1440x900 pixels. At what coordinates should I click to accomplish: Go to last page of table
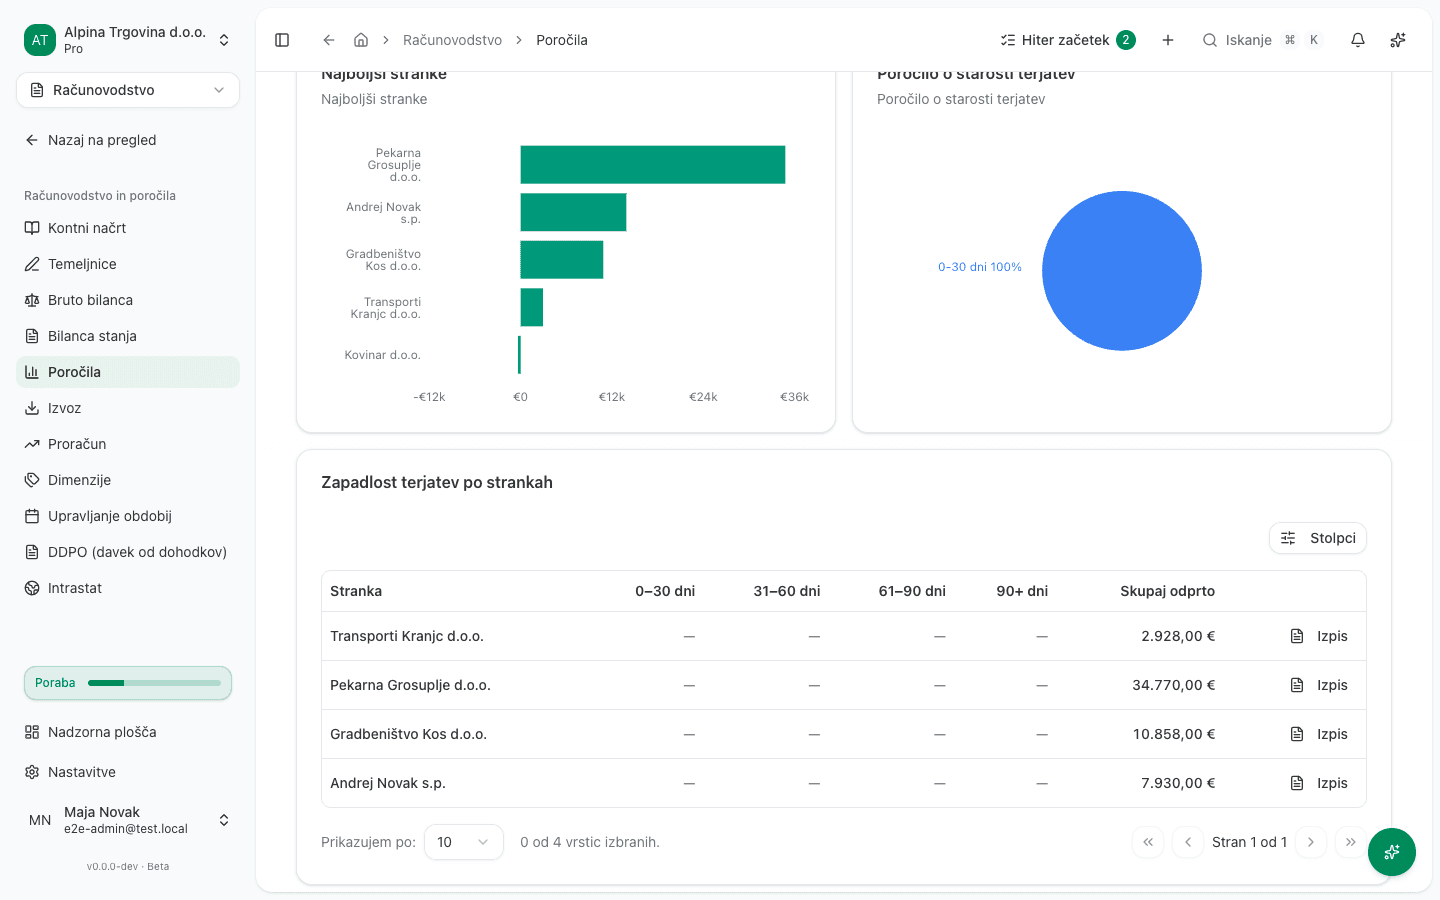[1351, 842]
